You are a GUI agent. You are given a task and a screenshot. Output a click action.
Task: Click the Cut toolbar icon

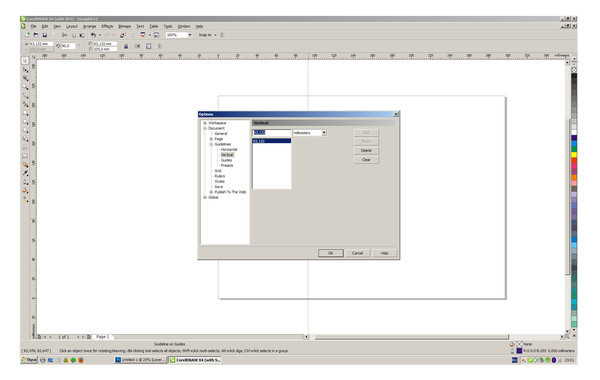pos(64,35)
